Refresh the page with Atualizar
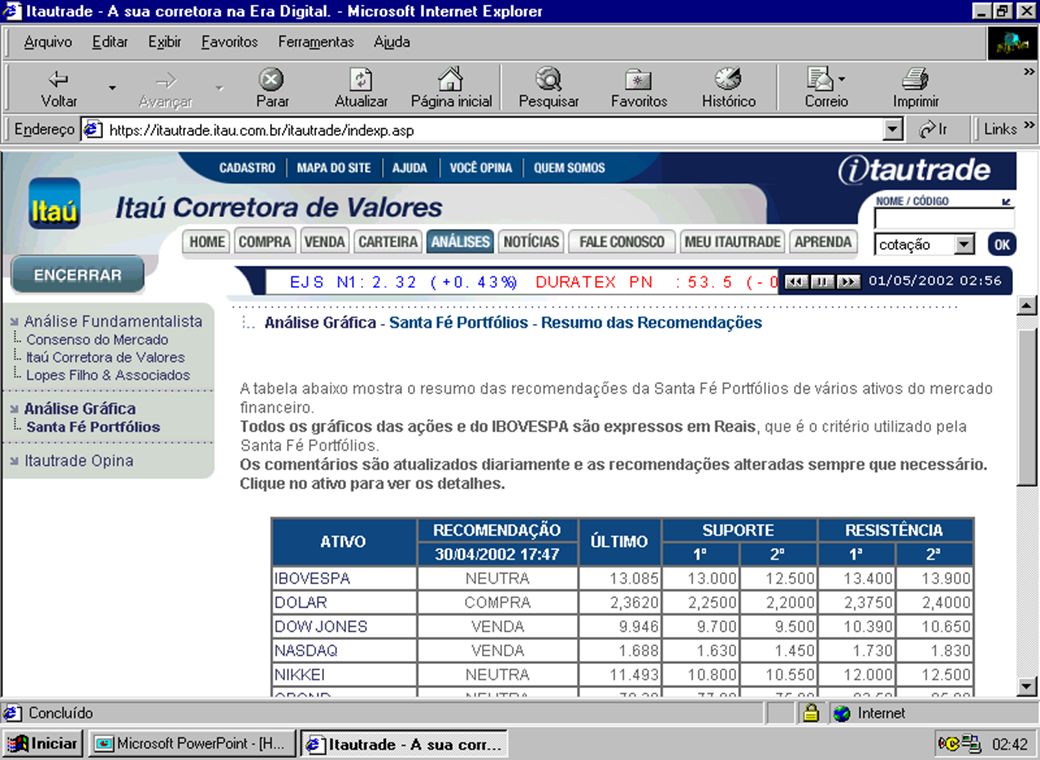 pos(361,88)
